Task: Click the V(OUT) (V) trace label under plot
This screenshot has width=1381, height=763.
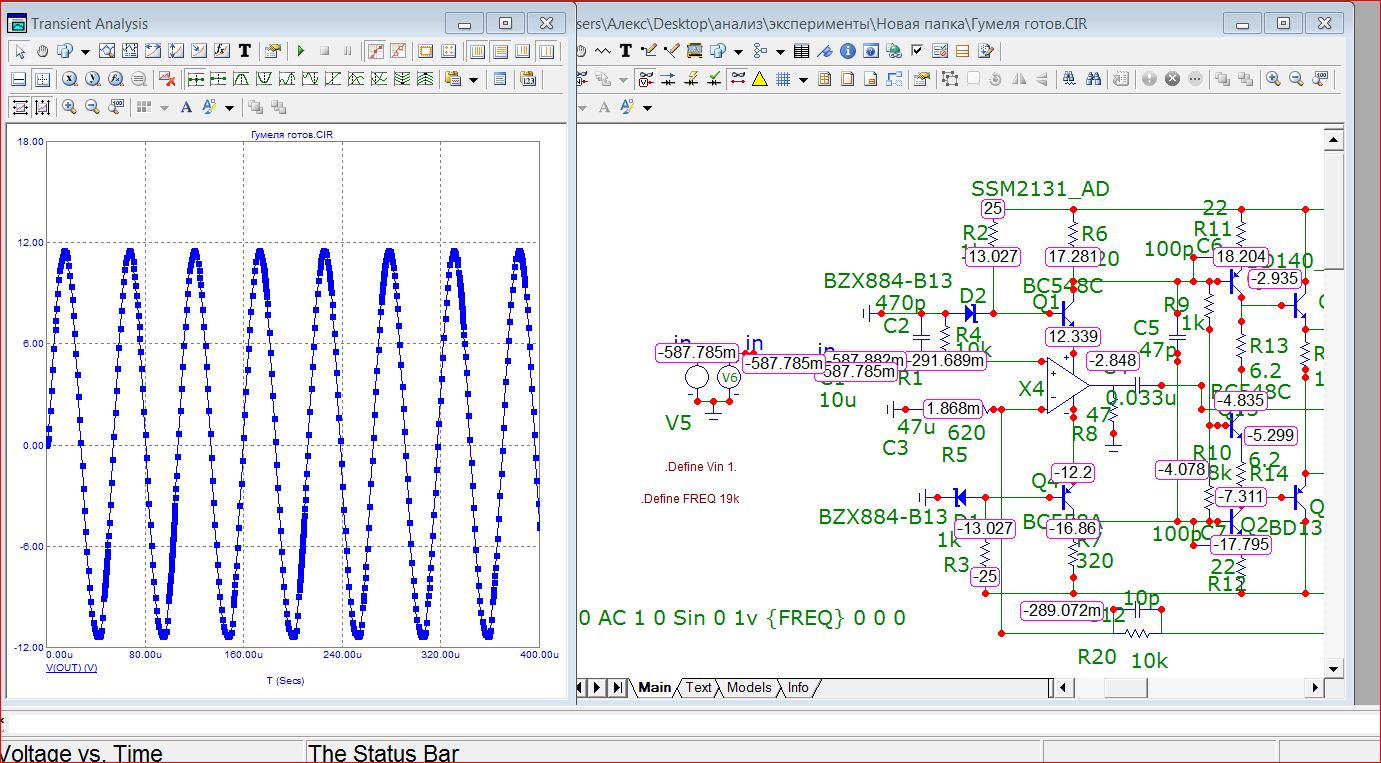Action: pos(71,668)
